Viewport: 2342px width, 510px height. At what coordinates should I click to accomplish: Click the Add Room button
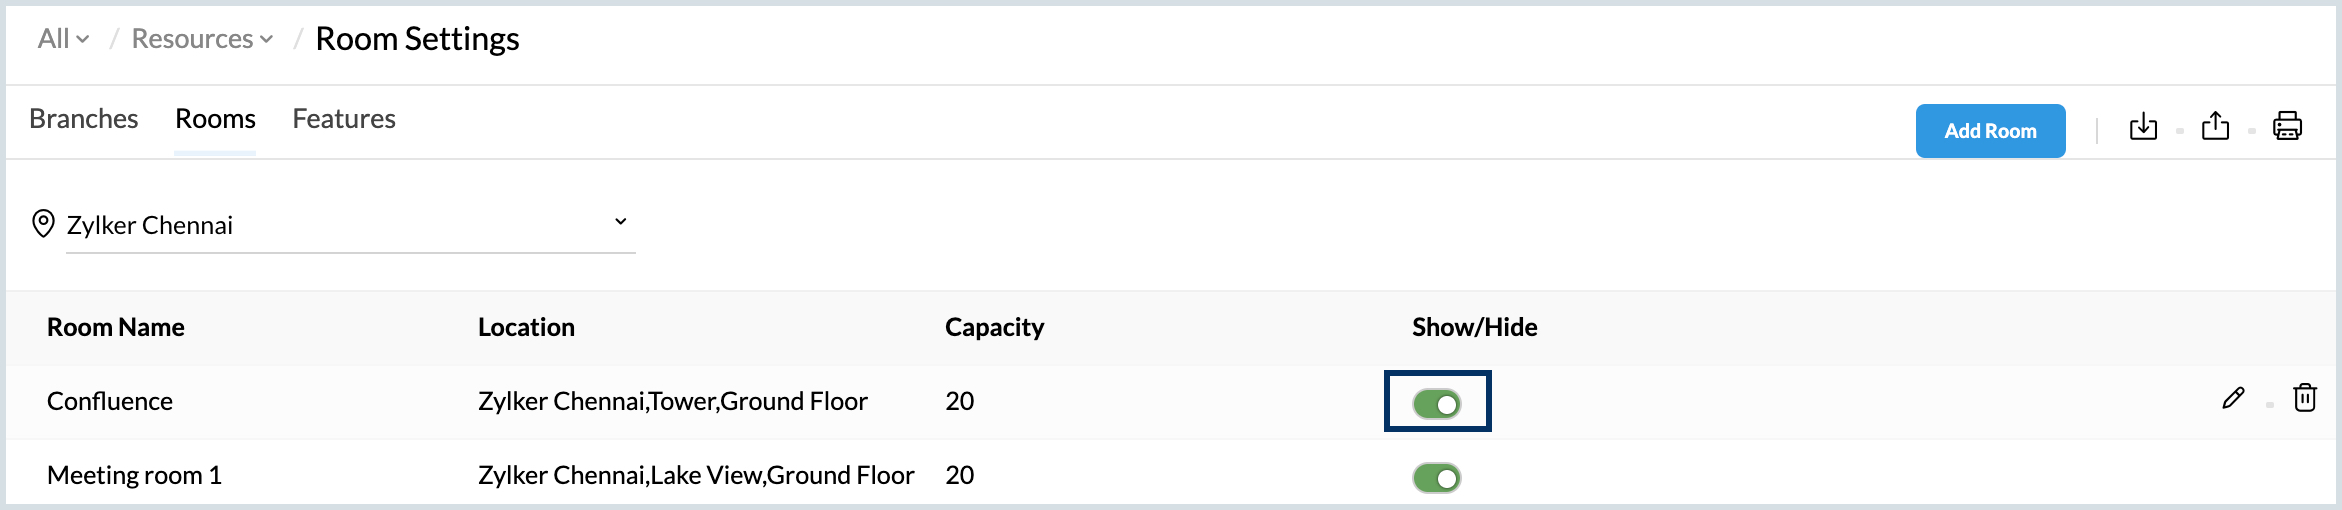(x=1990, y=131)
